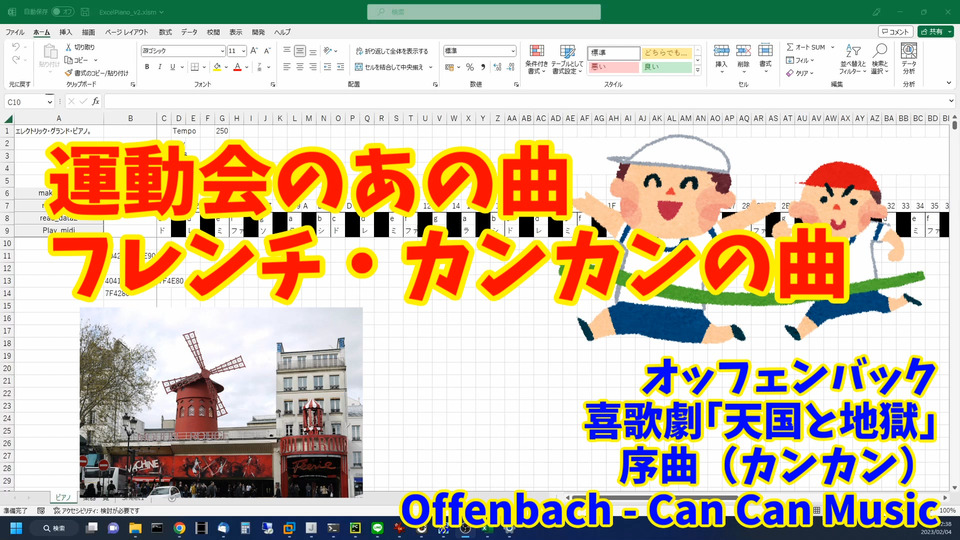Open the font size dropdown showing 11
The width and height of the screenshot is (960, 540).
[243, 51]
